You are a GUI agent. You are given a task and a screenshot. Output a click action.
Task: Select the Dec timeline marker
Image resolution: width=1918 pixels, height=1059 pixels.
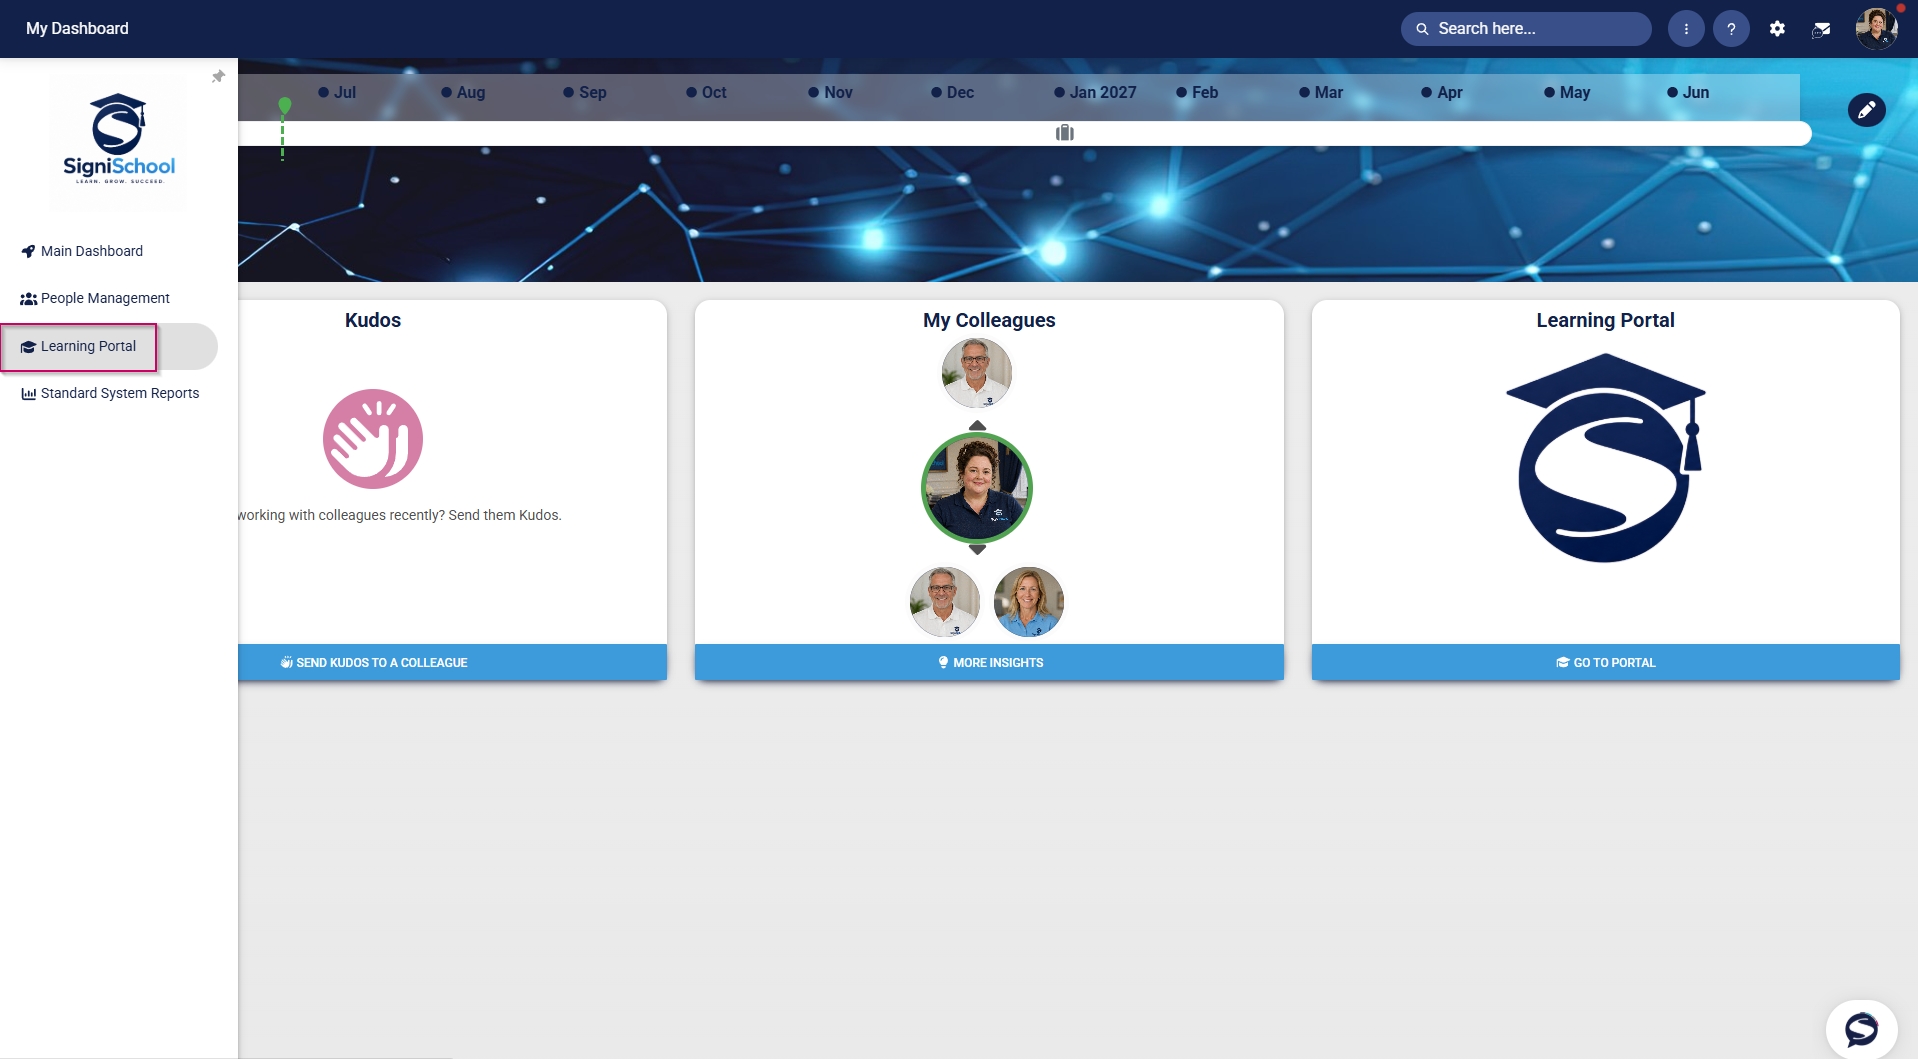point(952,92)
